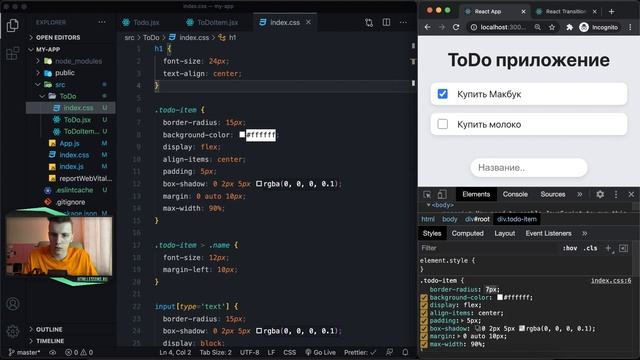Disable the padding property in DevTools
This screenshot has height=360, width=640.
(424, 321)
